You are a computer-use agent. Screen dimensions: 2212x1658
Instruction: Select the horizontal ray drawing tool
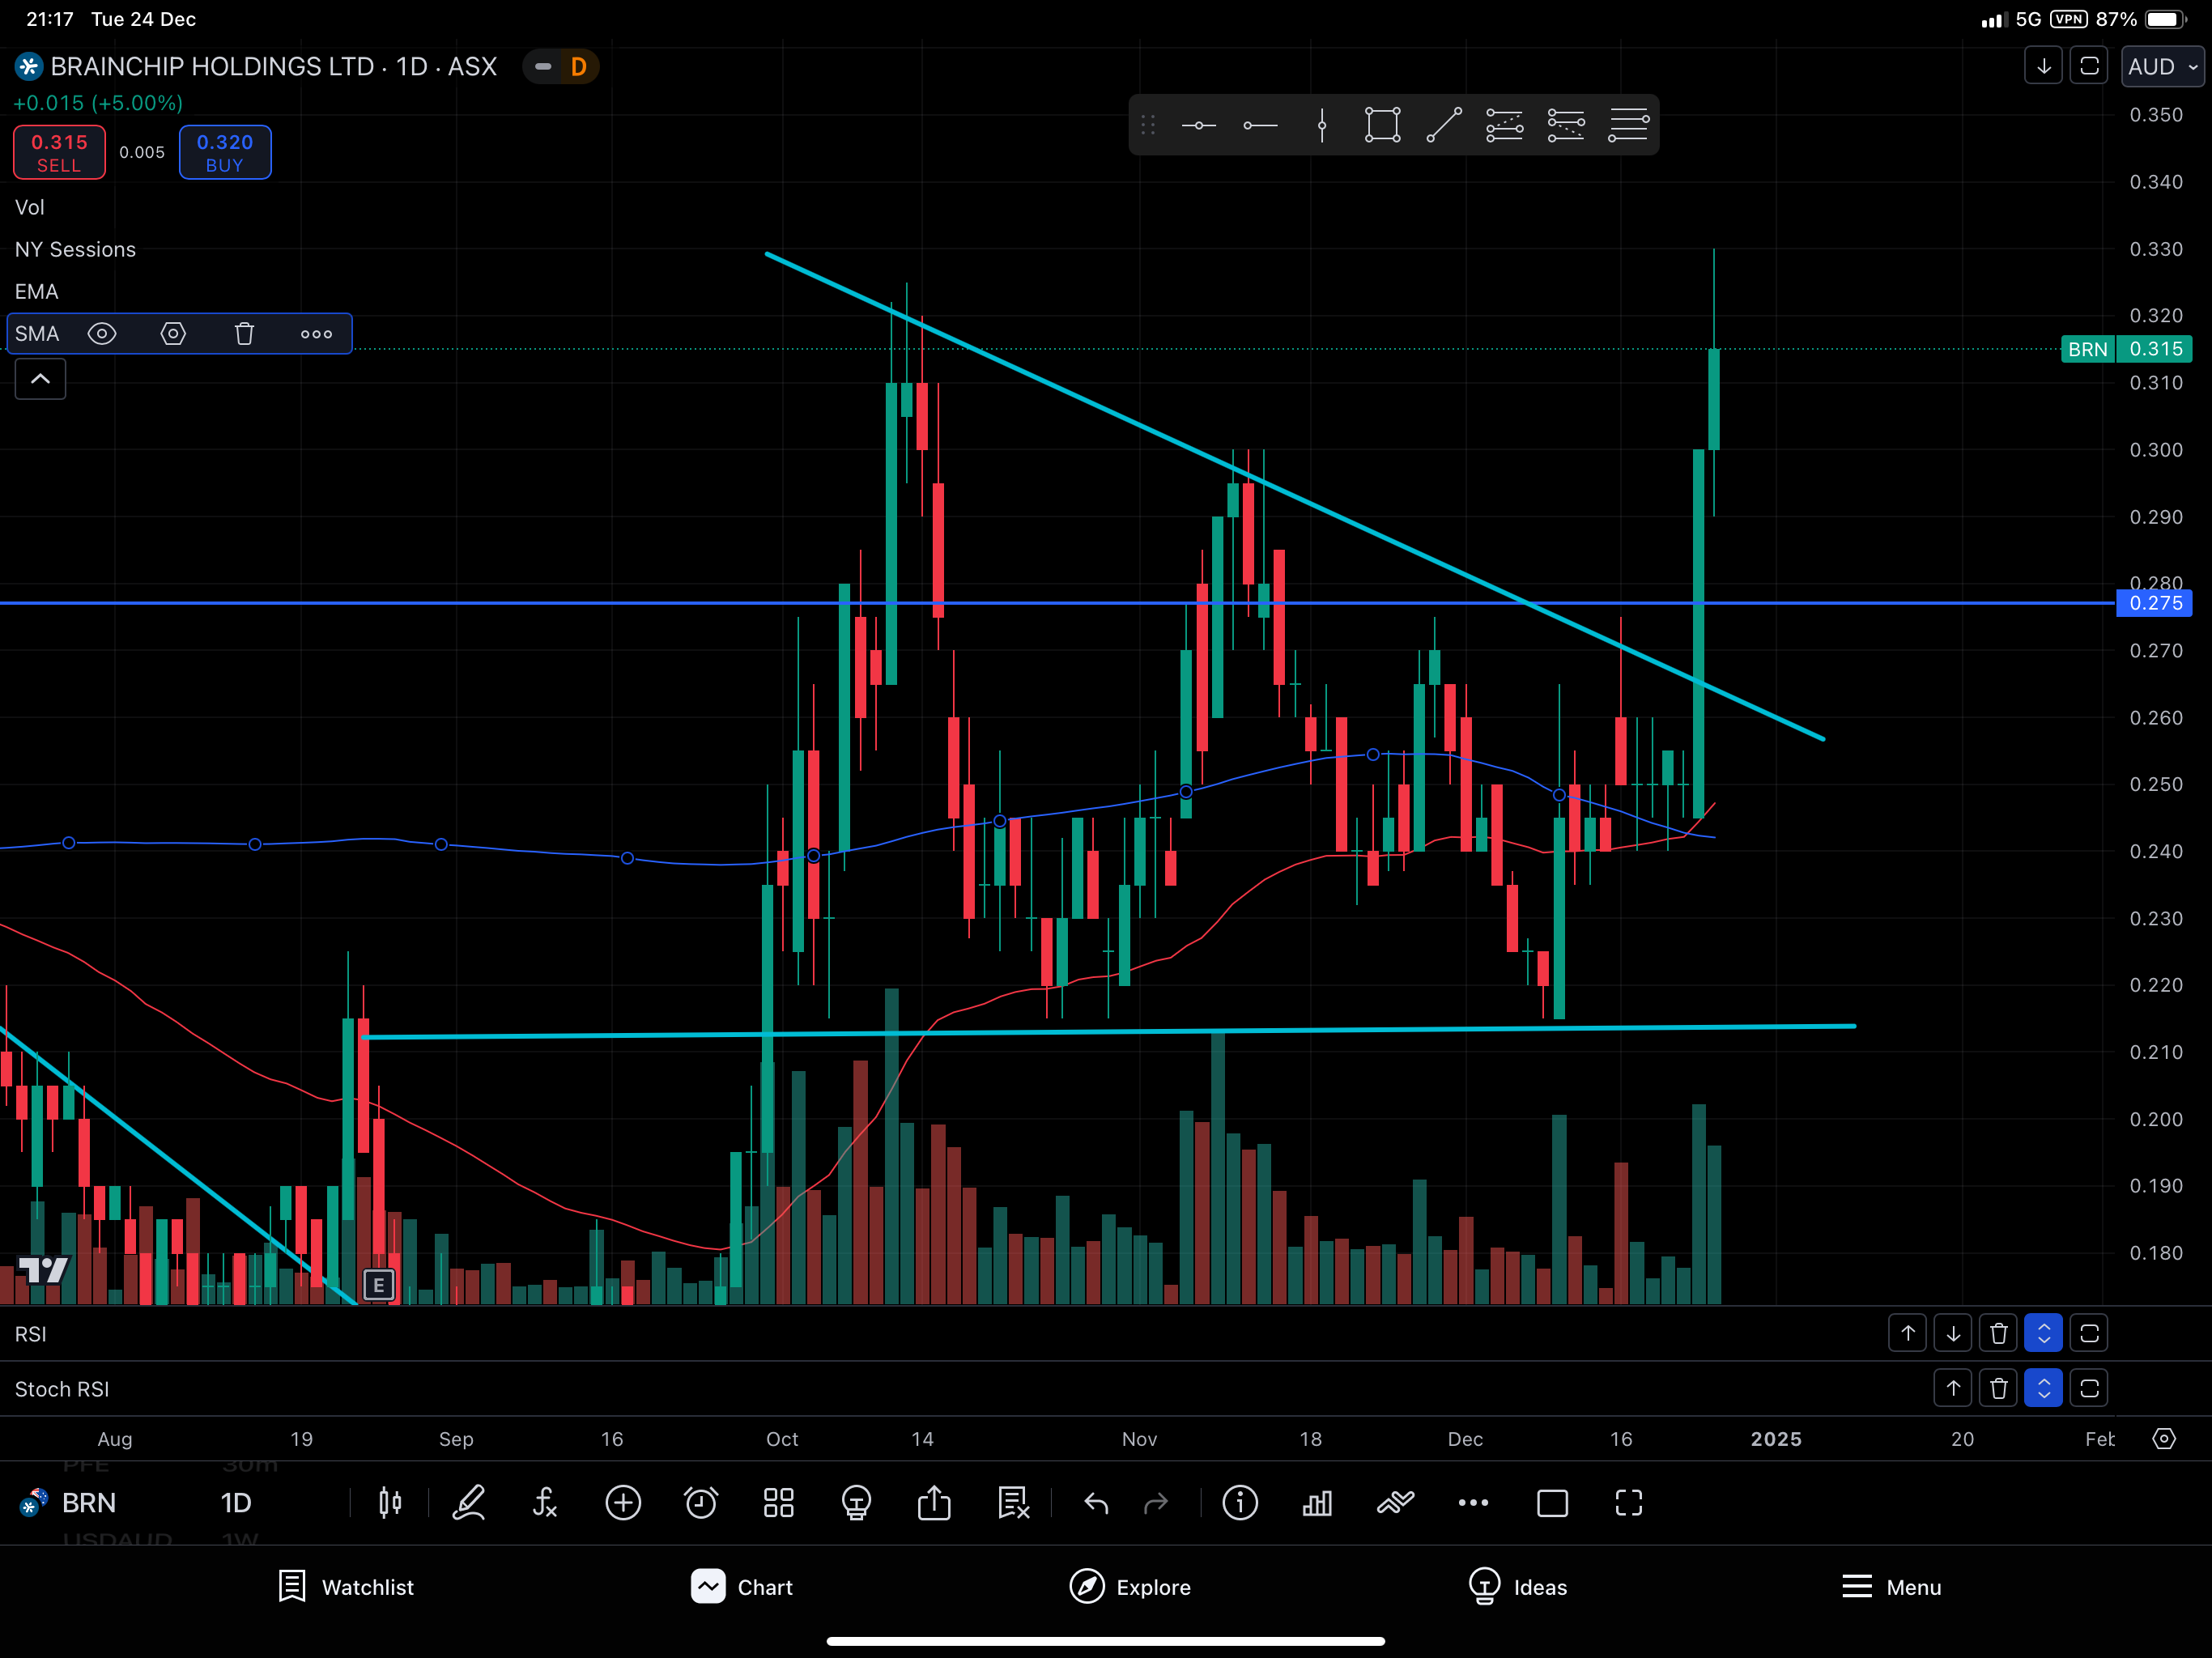point(1260,125)
